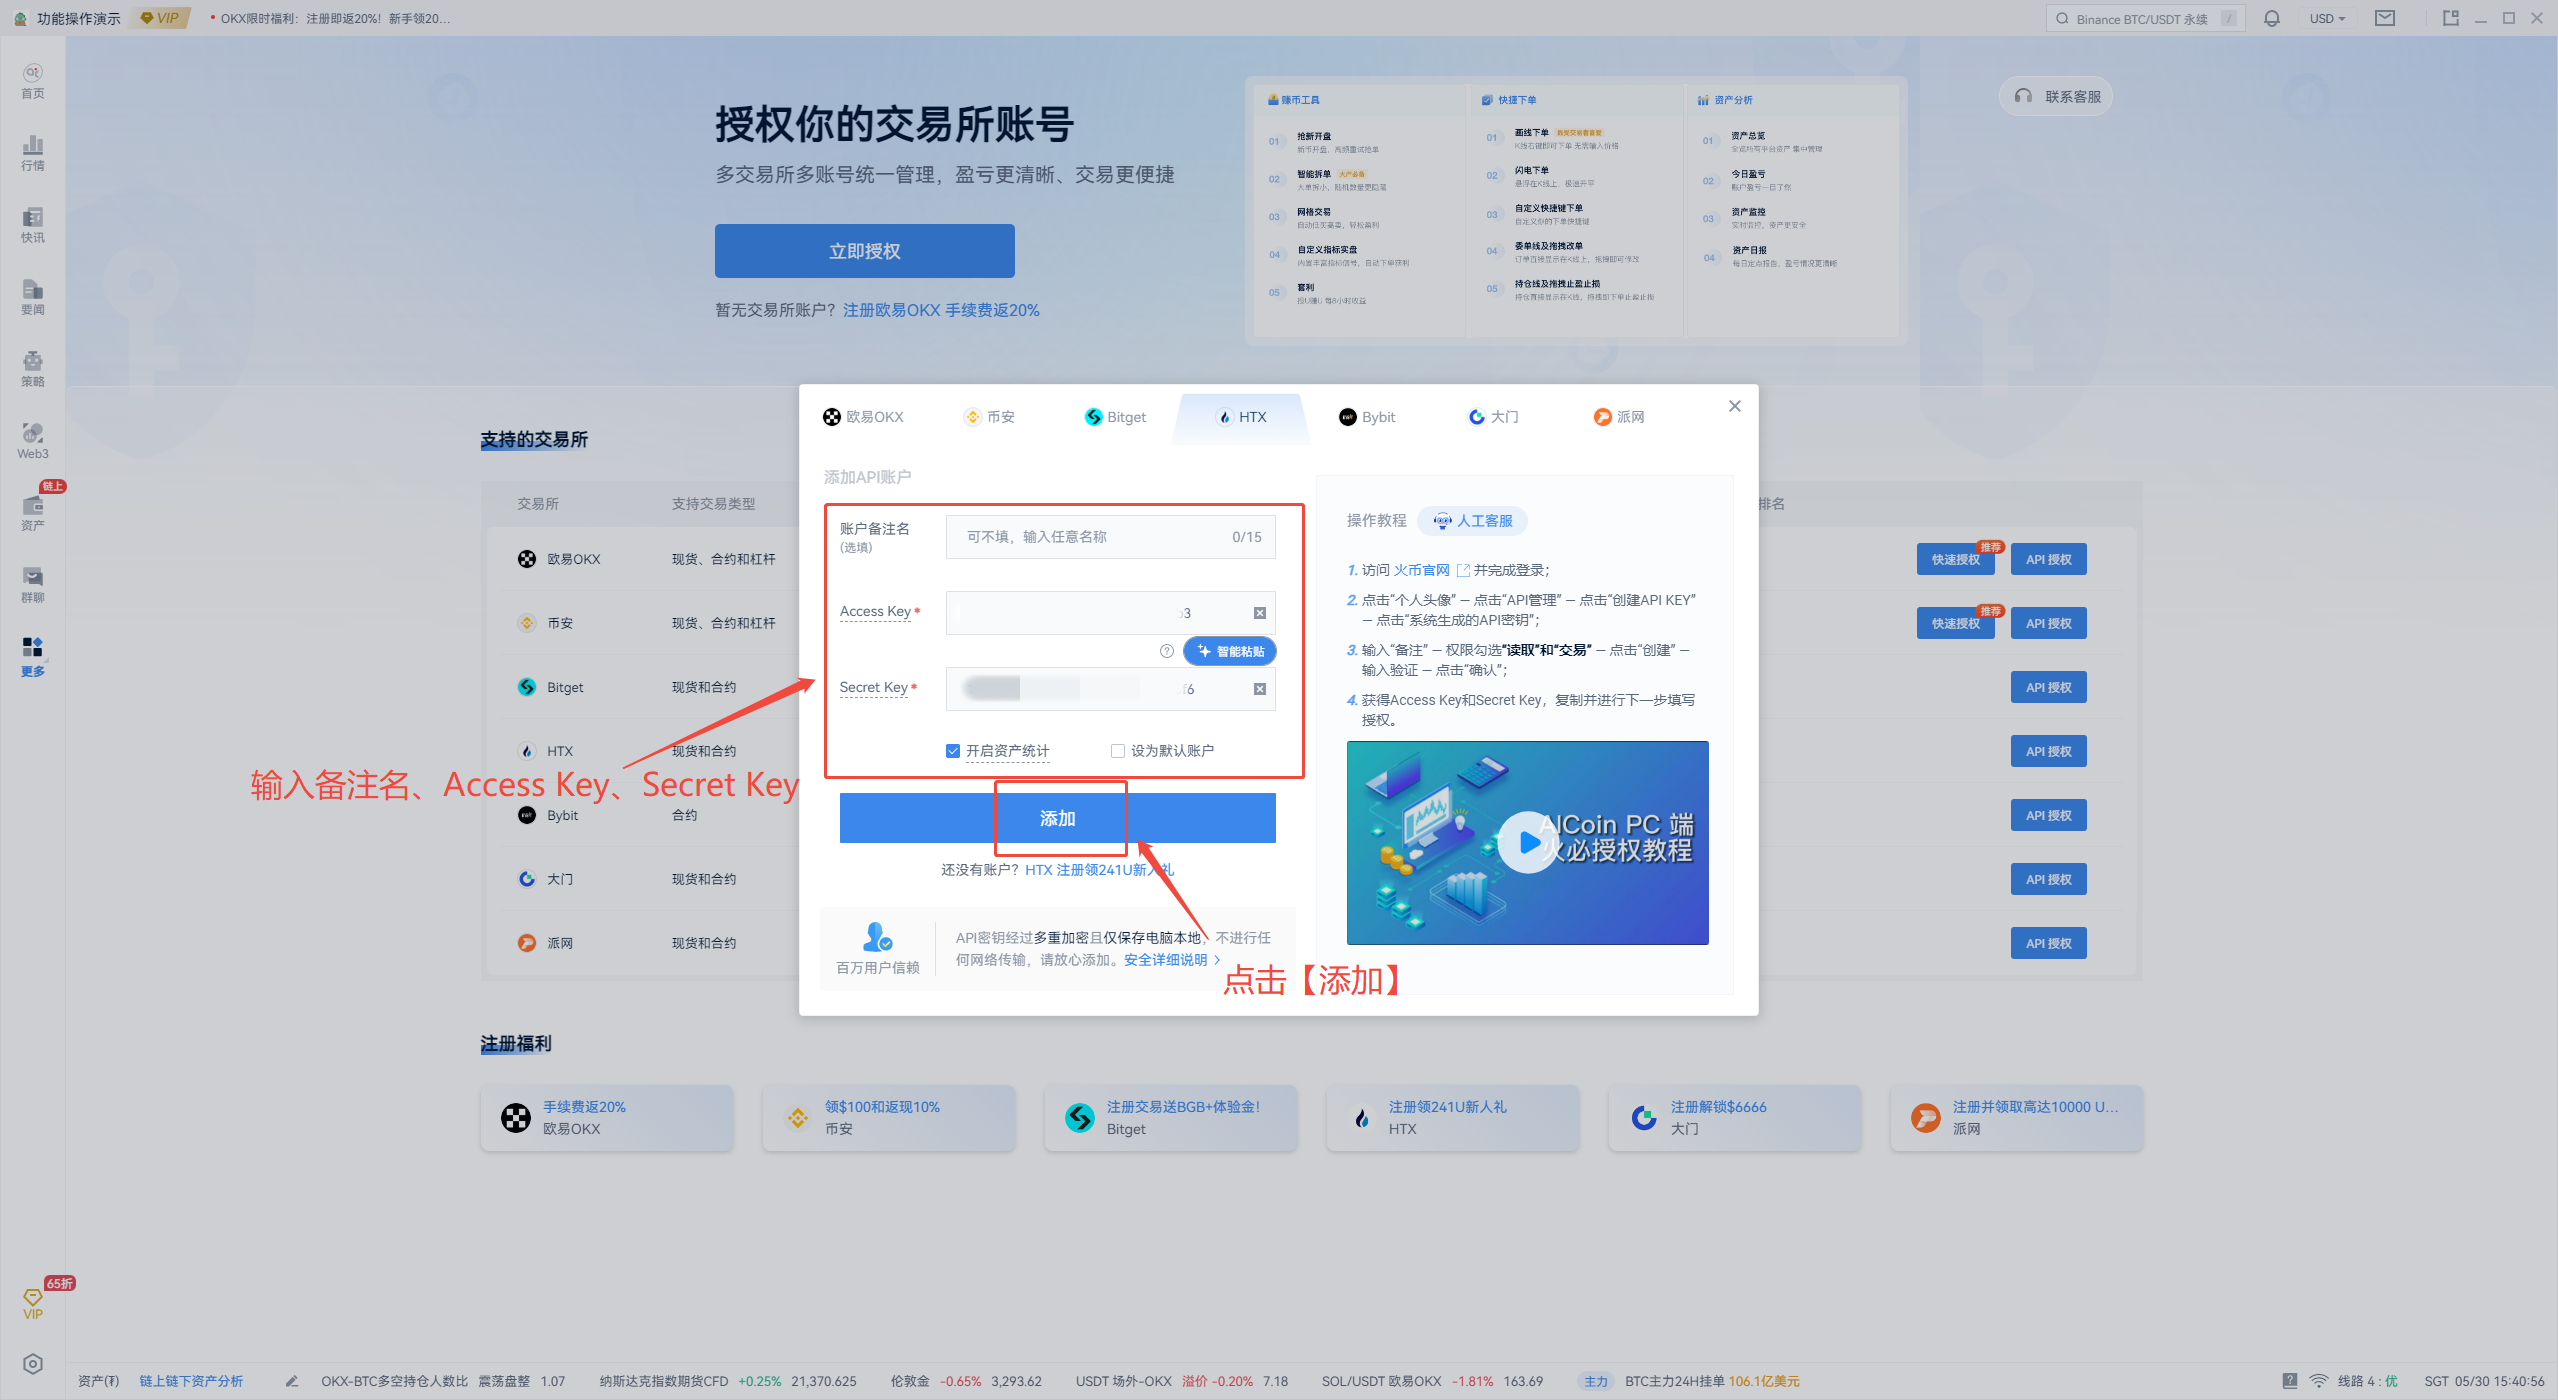Screen dimensions: 2558x1400
Task: Open the 策略 strategy sidebar icon
Action: [x=33, y=369]
